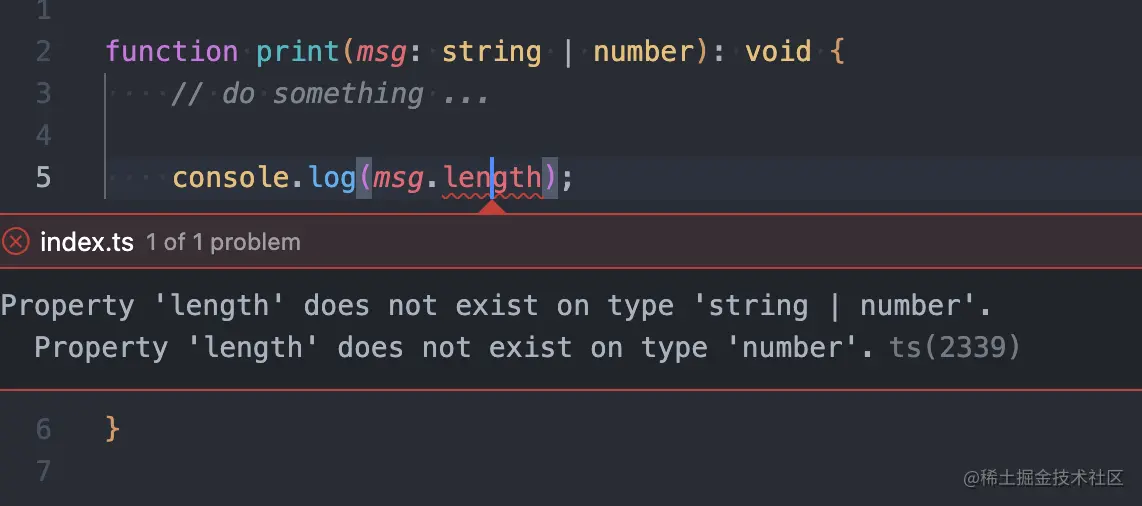Click the 'string' type annotation

(492, 52)
